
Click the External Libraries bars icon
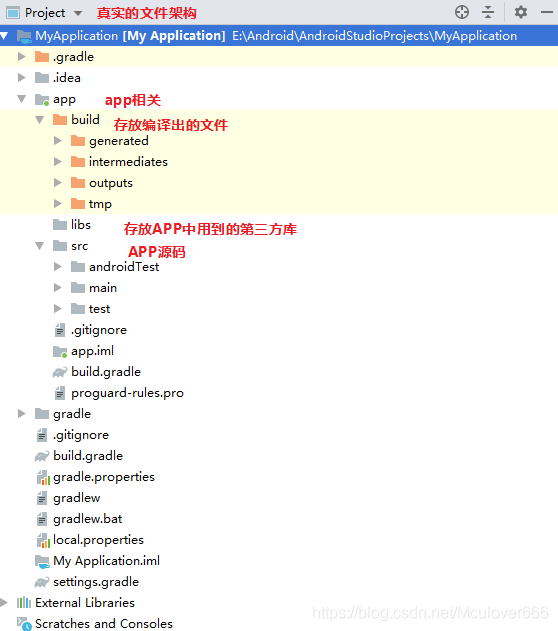click(x=24, y=603)
